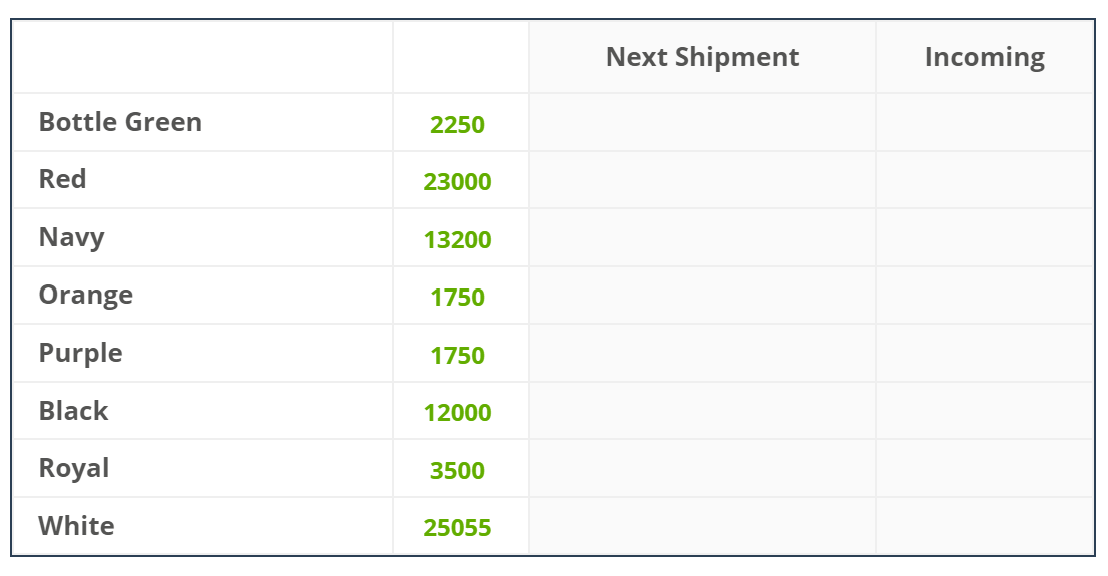This screenshot has height=576, width=1108.
Task: Select the Purple row label
Action: pyautogui.click(x=81, y=353)
